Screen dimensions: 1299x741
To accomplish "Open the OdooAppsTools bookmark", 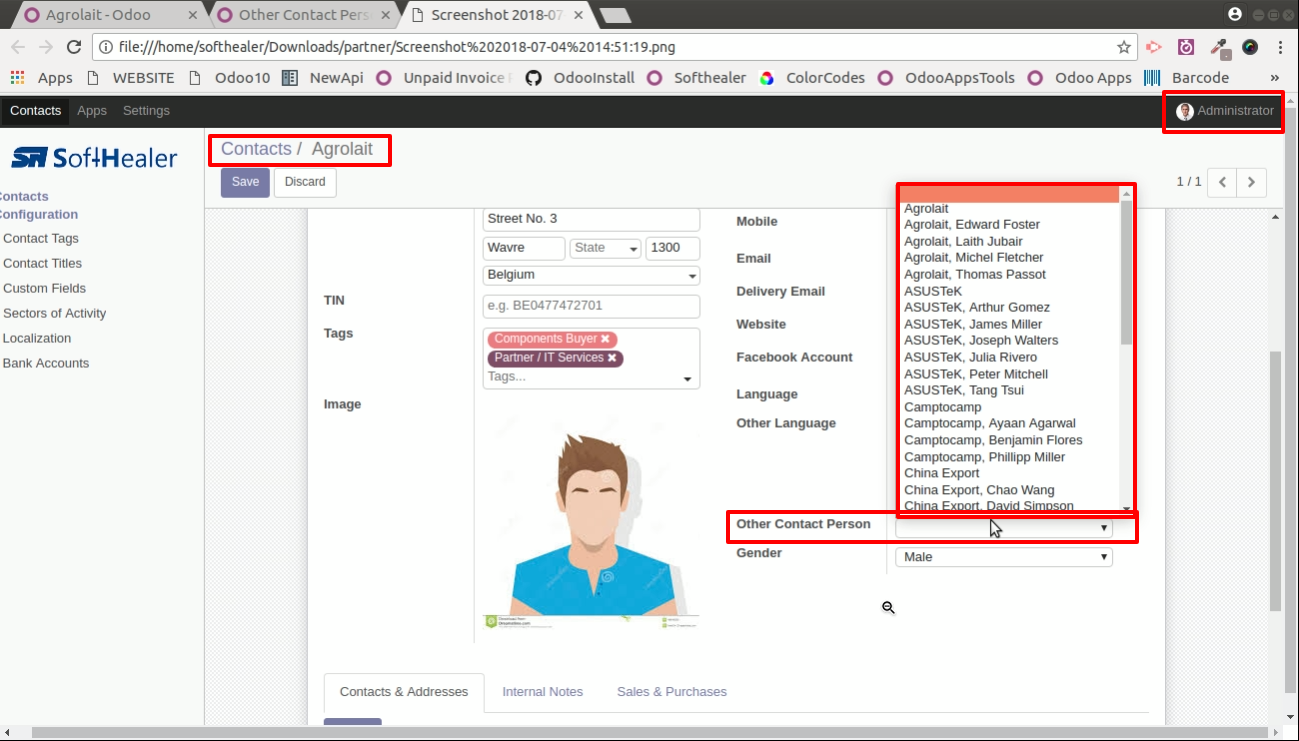I will 945,77.
